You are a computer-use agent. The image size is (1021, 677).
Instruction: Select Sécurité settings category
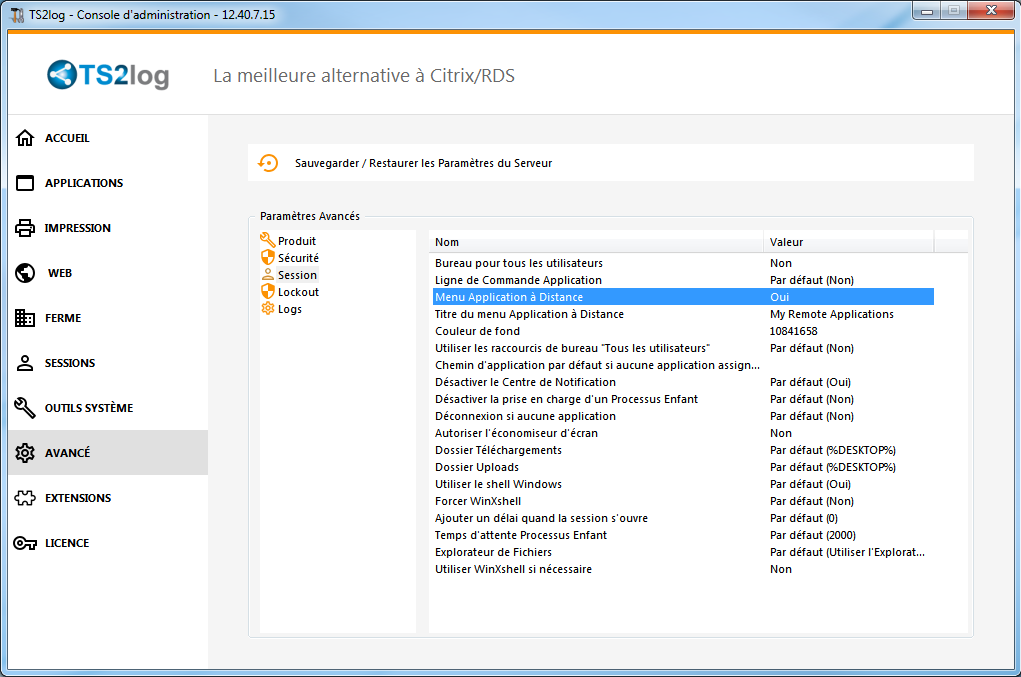[x=298, y=258]
